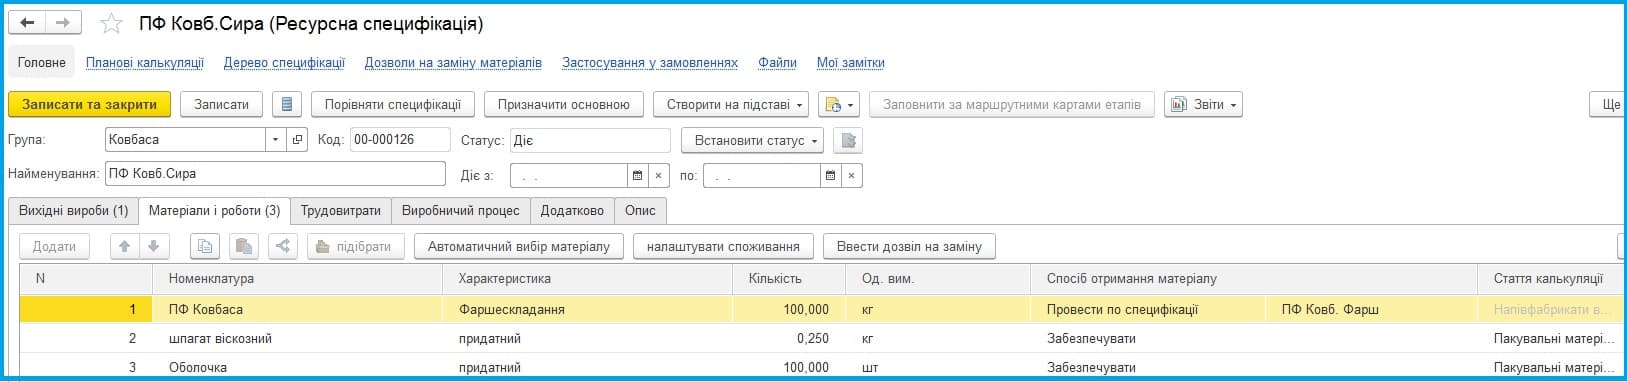The height and width of the screenshot is (382, 1627).
Task: Open the Групa field's open-form icon
Action: 297,140
